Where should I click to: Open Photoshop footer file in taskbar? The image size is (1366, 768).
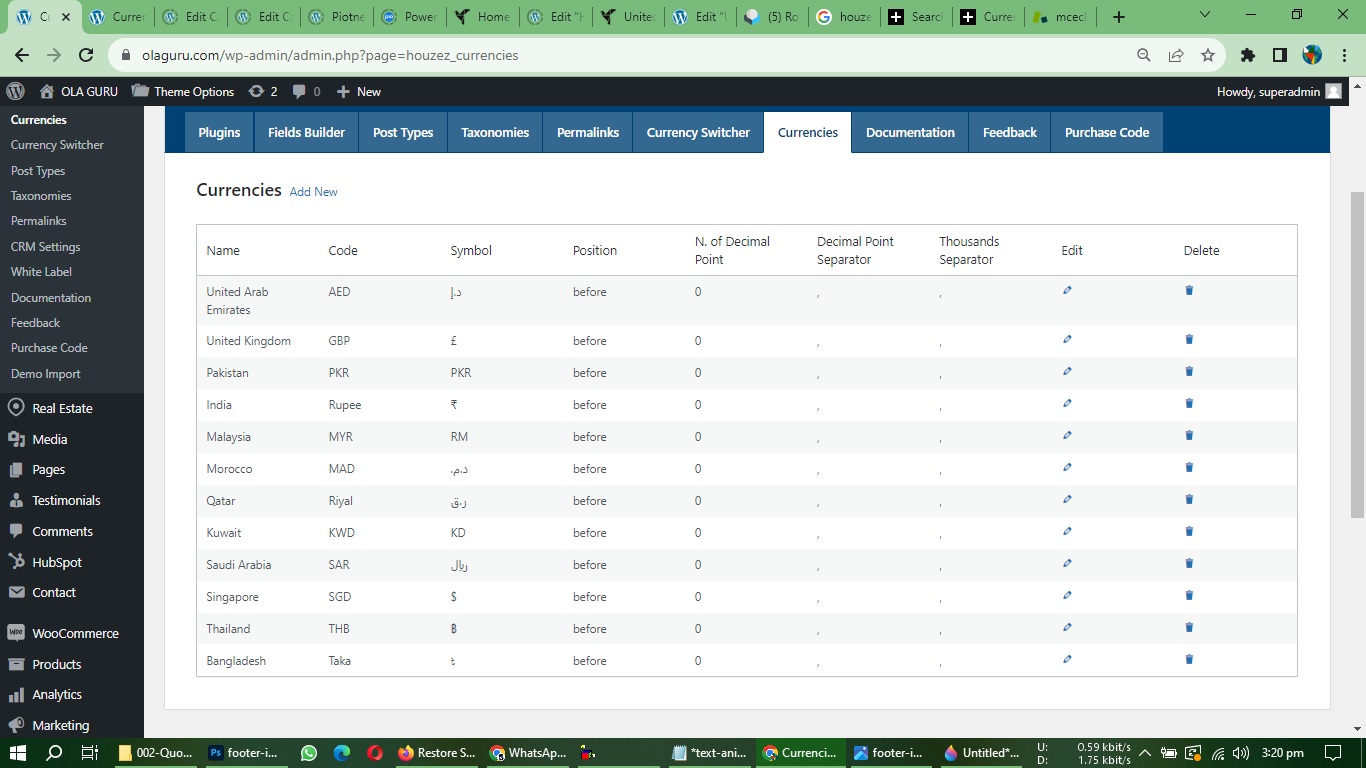245,753
